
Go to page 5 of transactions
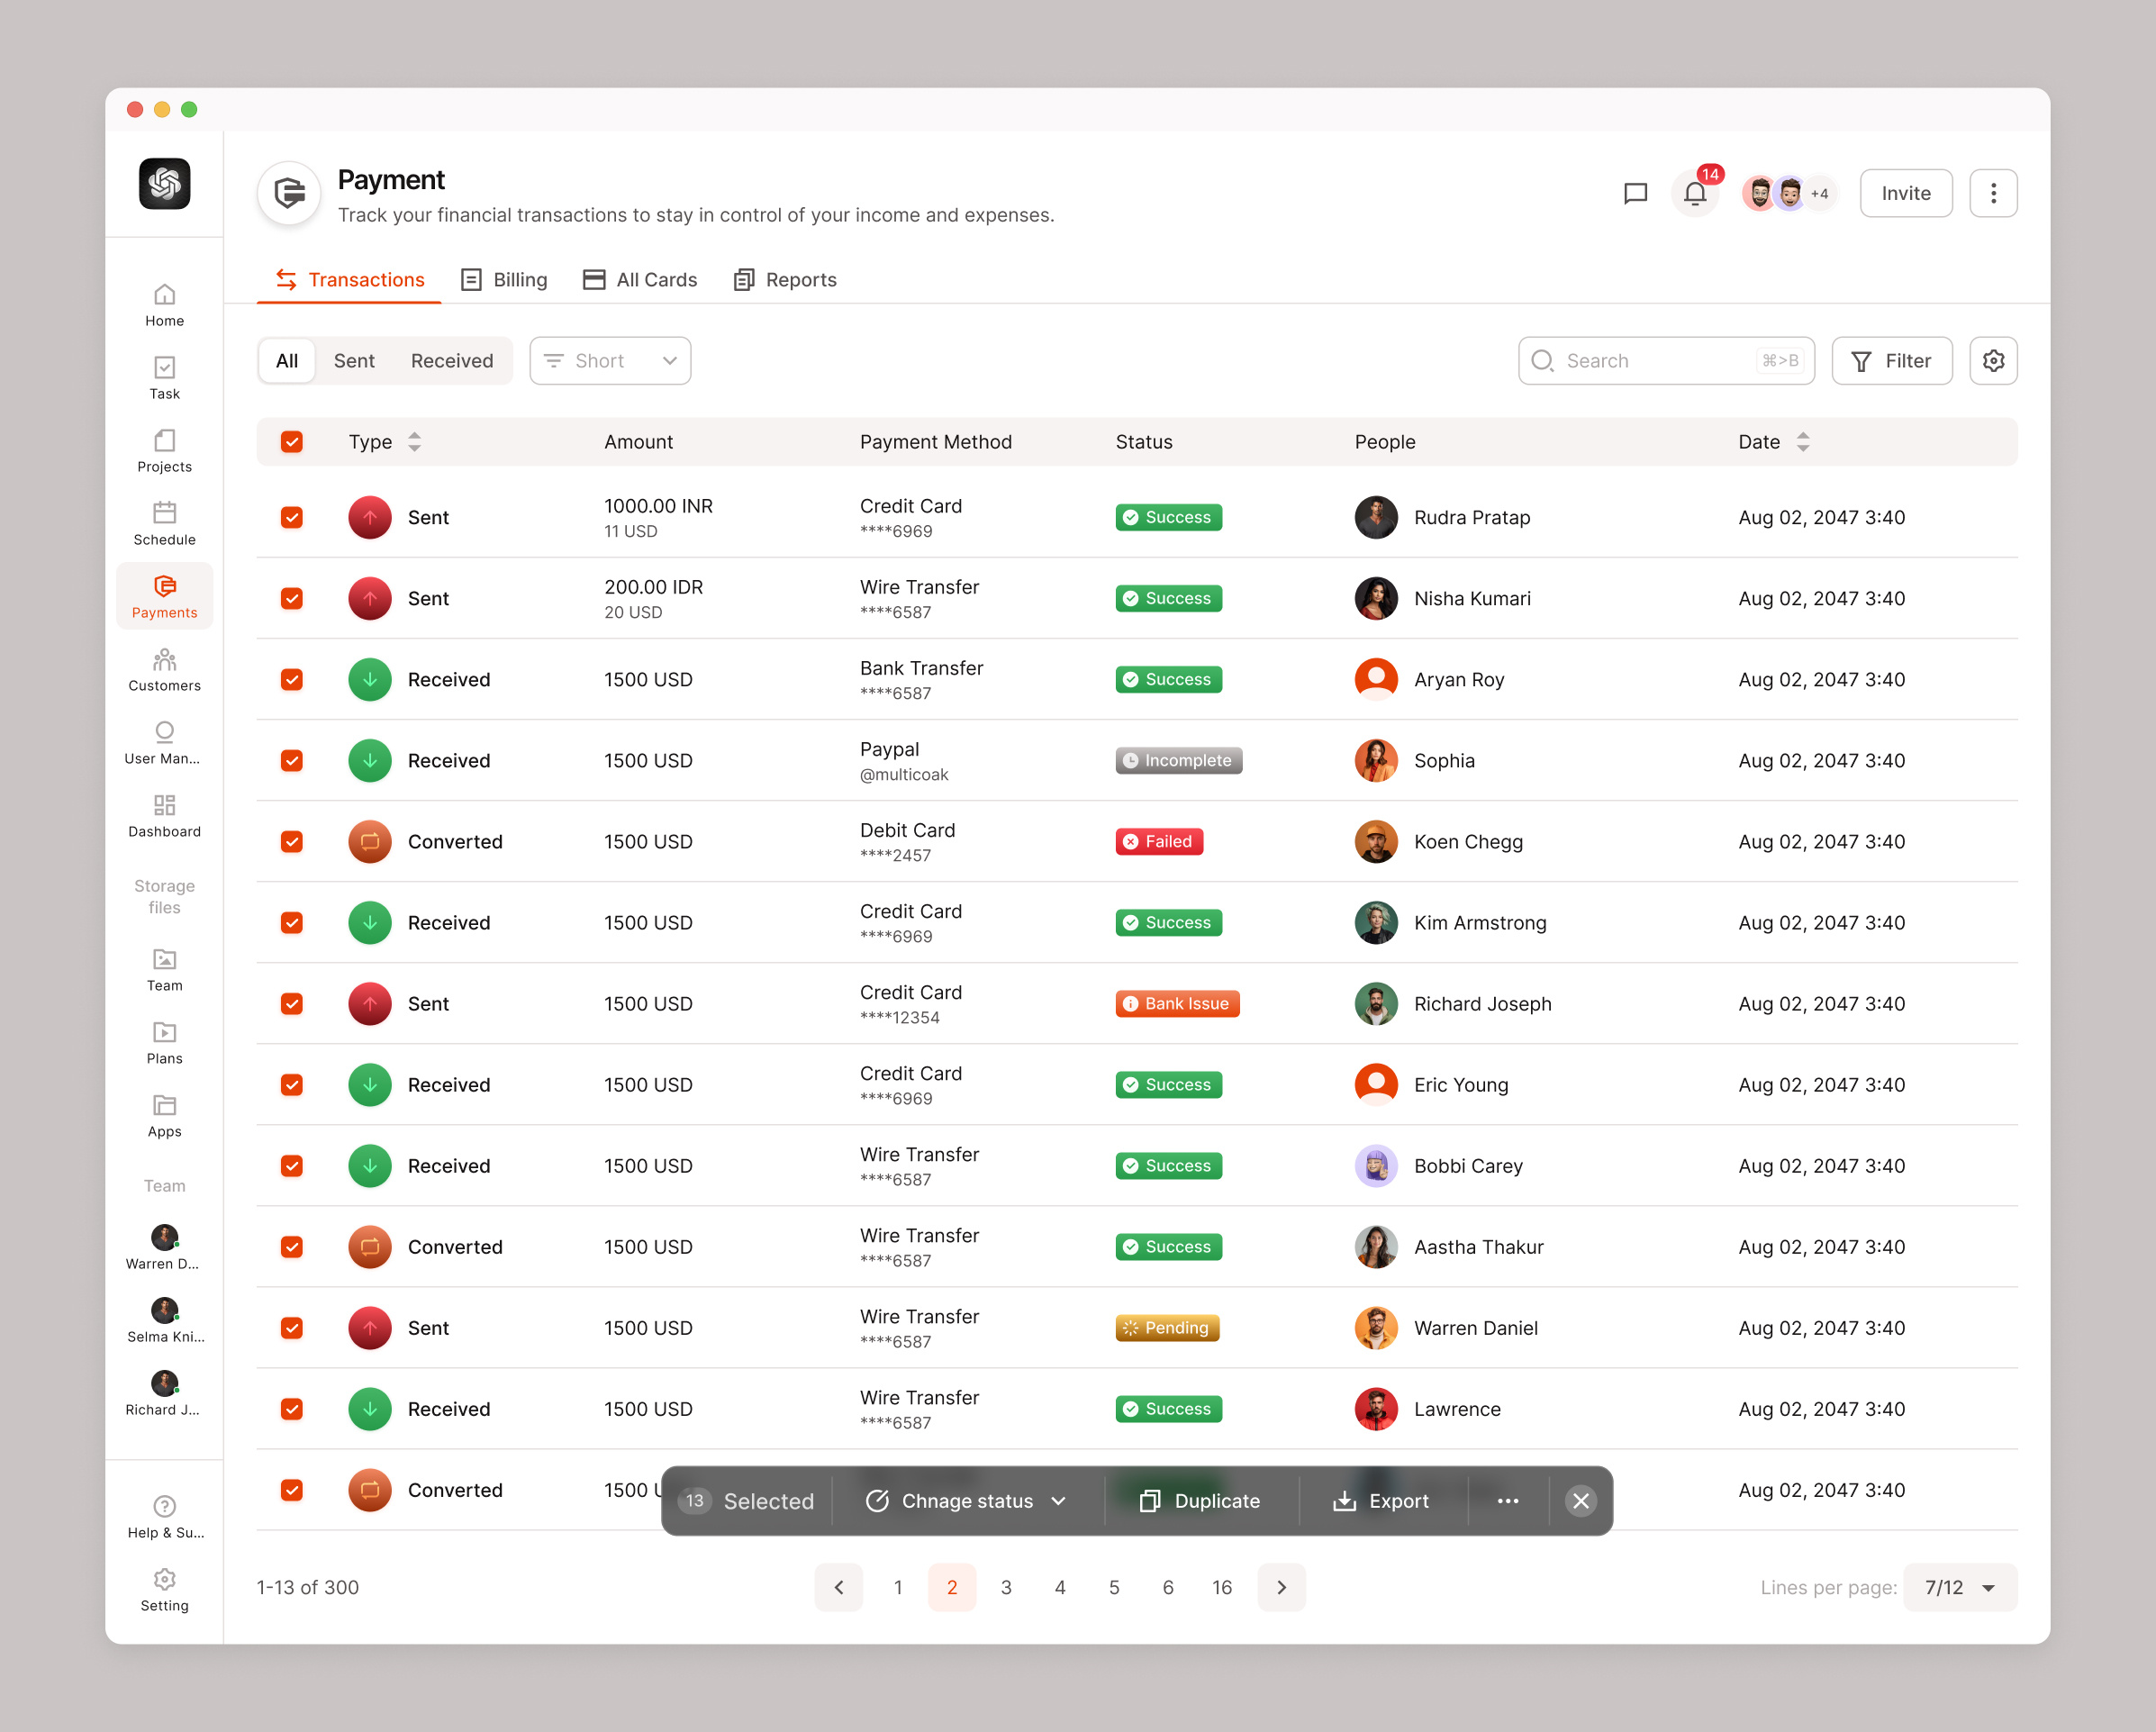pos(1114,1587)
